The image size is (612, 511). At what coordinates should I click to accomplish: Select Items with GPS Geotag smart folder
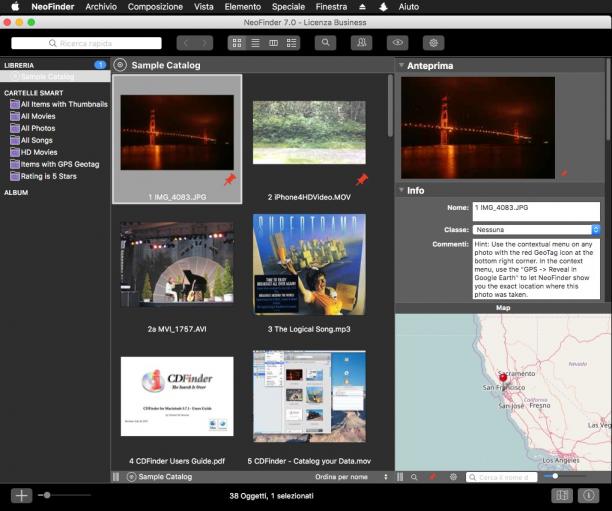tap(55, 164)
